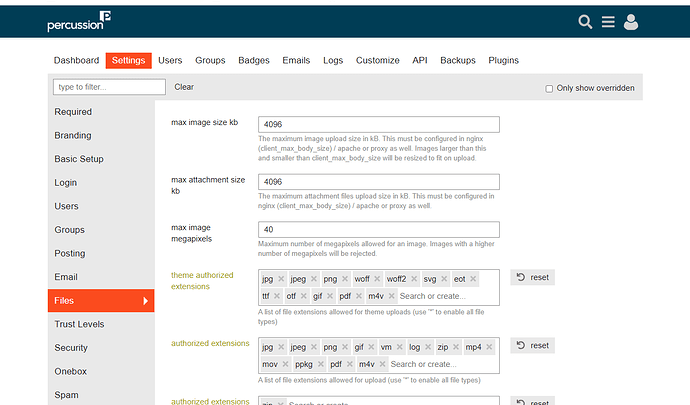Open Required settings category

[101, 112]
